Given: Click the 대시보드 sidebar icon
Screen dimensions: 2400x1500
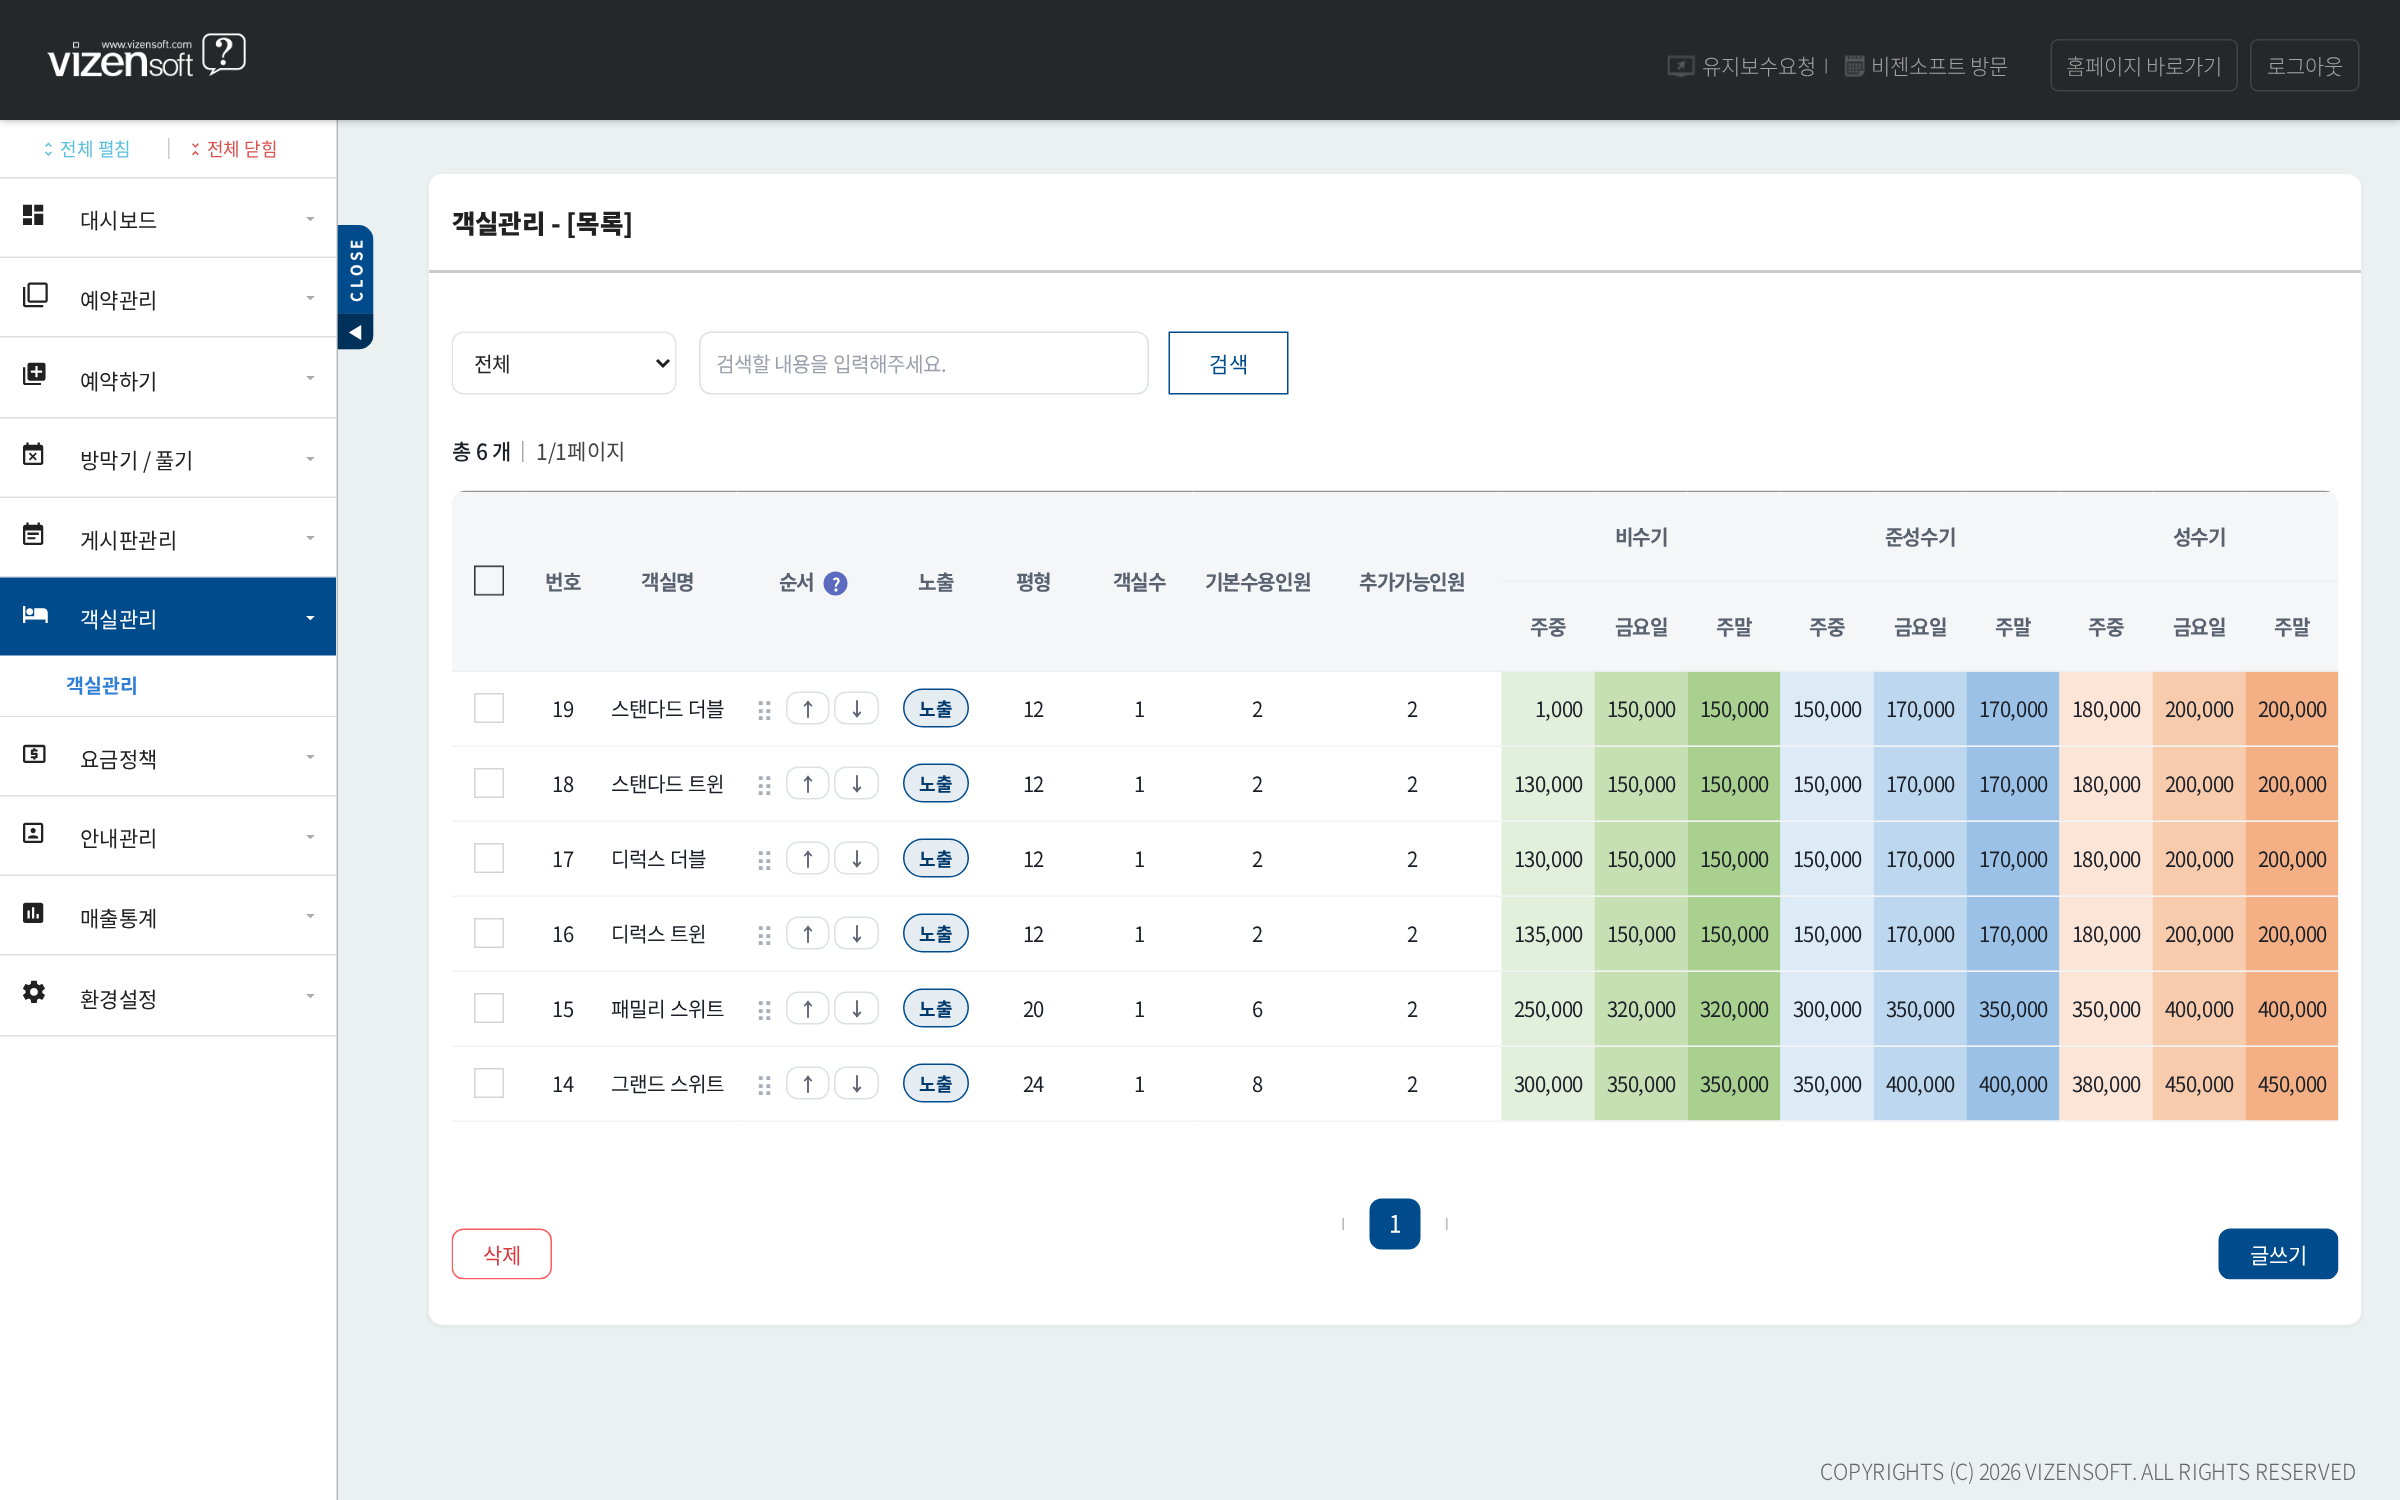Looking at the screenshot, I should tap(34, 216).
